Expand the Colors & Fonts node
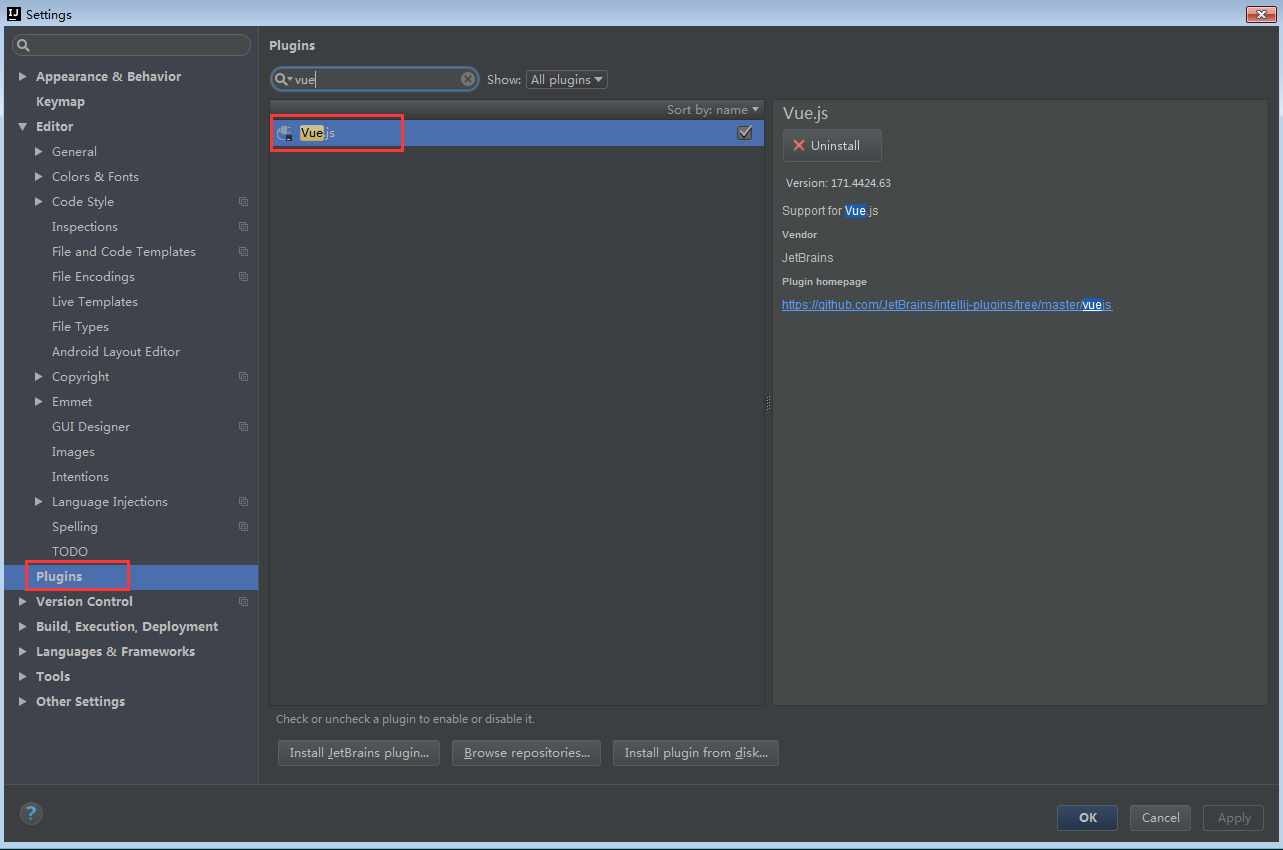This screenshot has height=850, width=1283. click(x=39, y=177)
